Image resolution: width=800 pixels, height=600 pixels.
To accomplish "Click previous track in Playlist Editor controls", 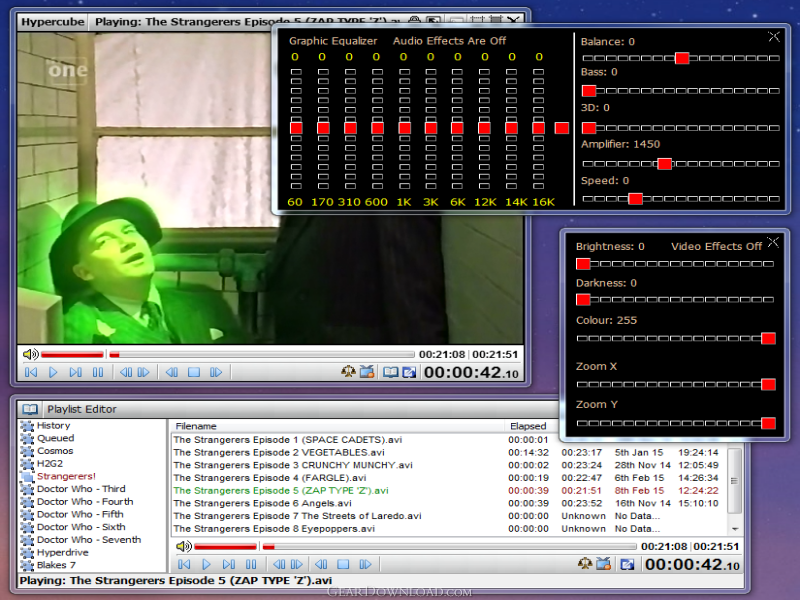I will 184,564.
